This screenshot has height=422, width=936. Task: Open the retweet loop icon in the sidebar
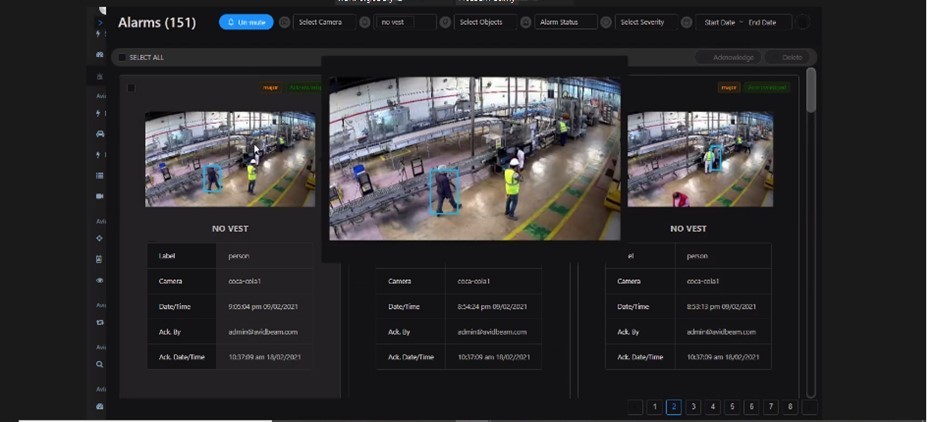(x=100, y=322)
